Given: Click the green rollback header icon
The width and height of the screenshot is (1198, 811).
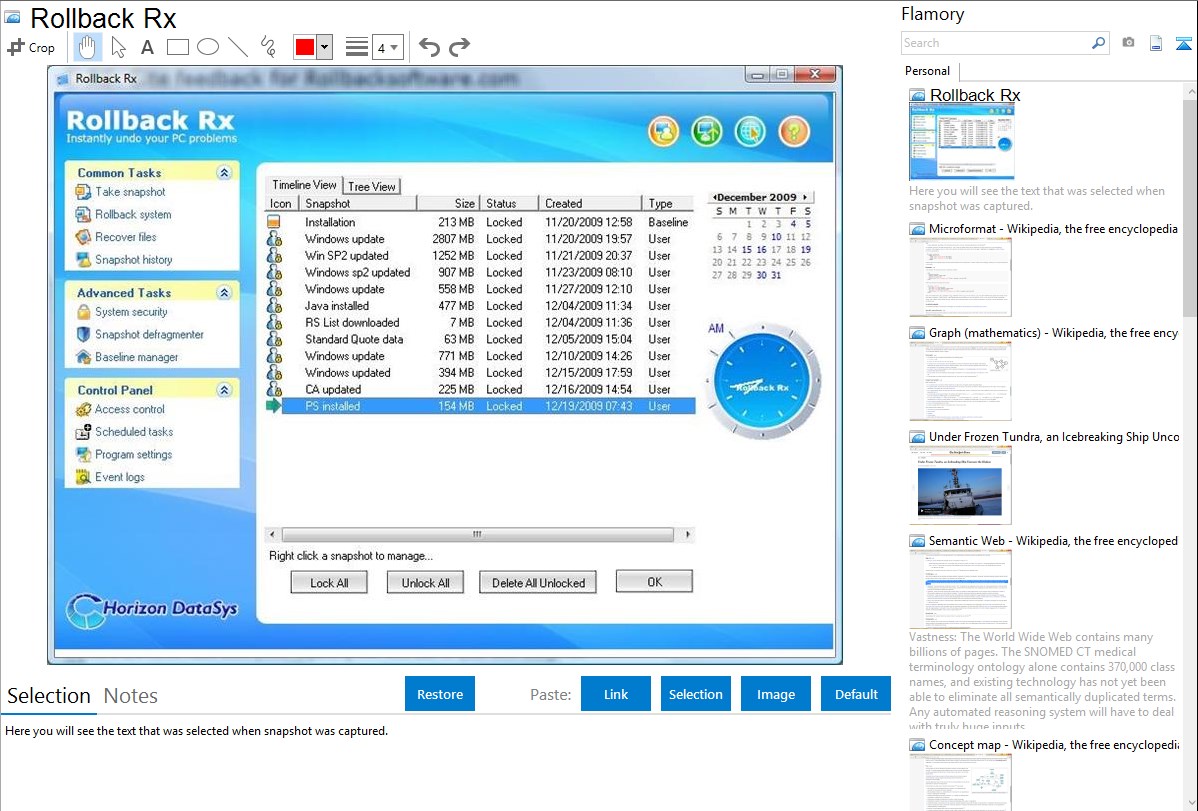Looking at the screenshot, I should coord(707,131).
